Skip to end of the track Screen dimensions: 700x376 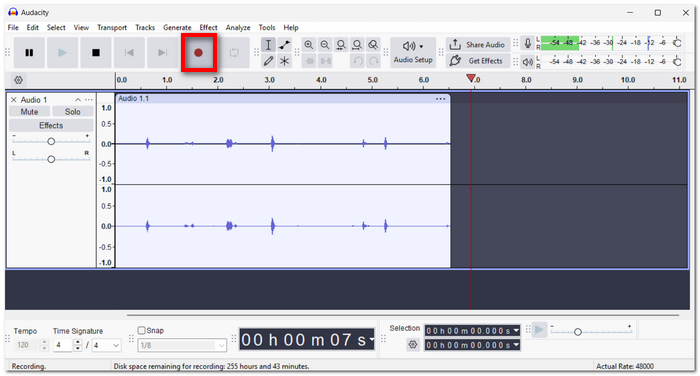point(162,53)
